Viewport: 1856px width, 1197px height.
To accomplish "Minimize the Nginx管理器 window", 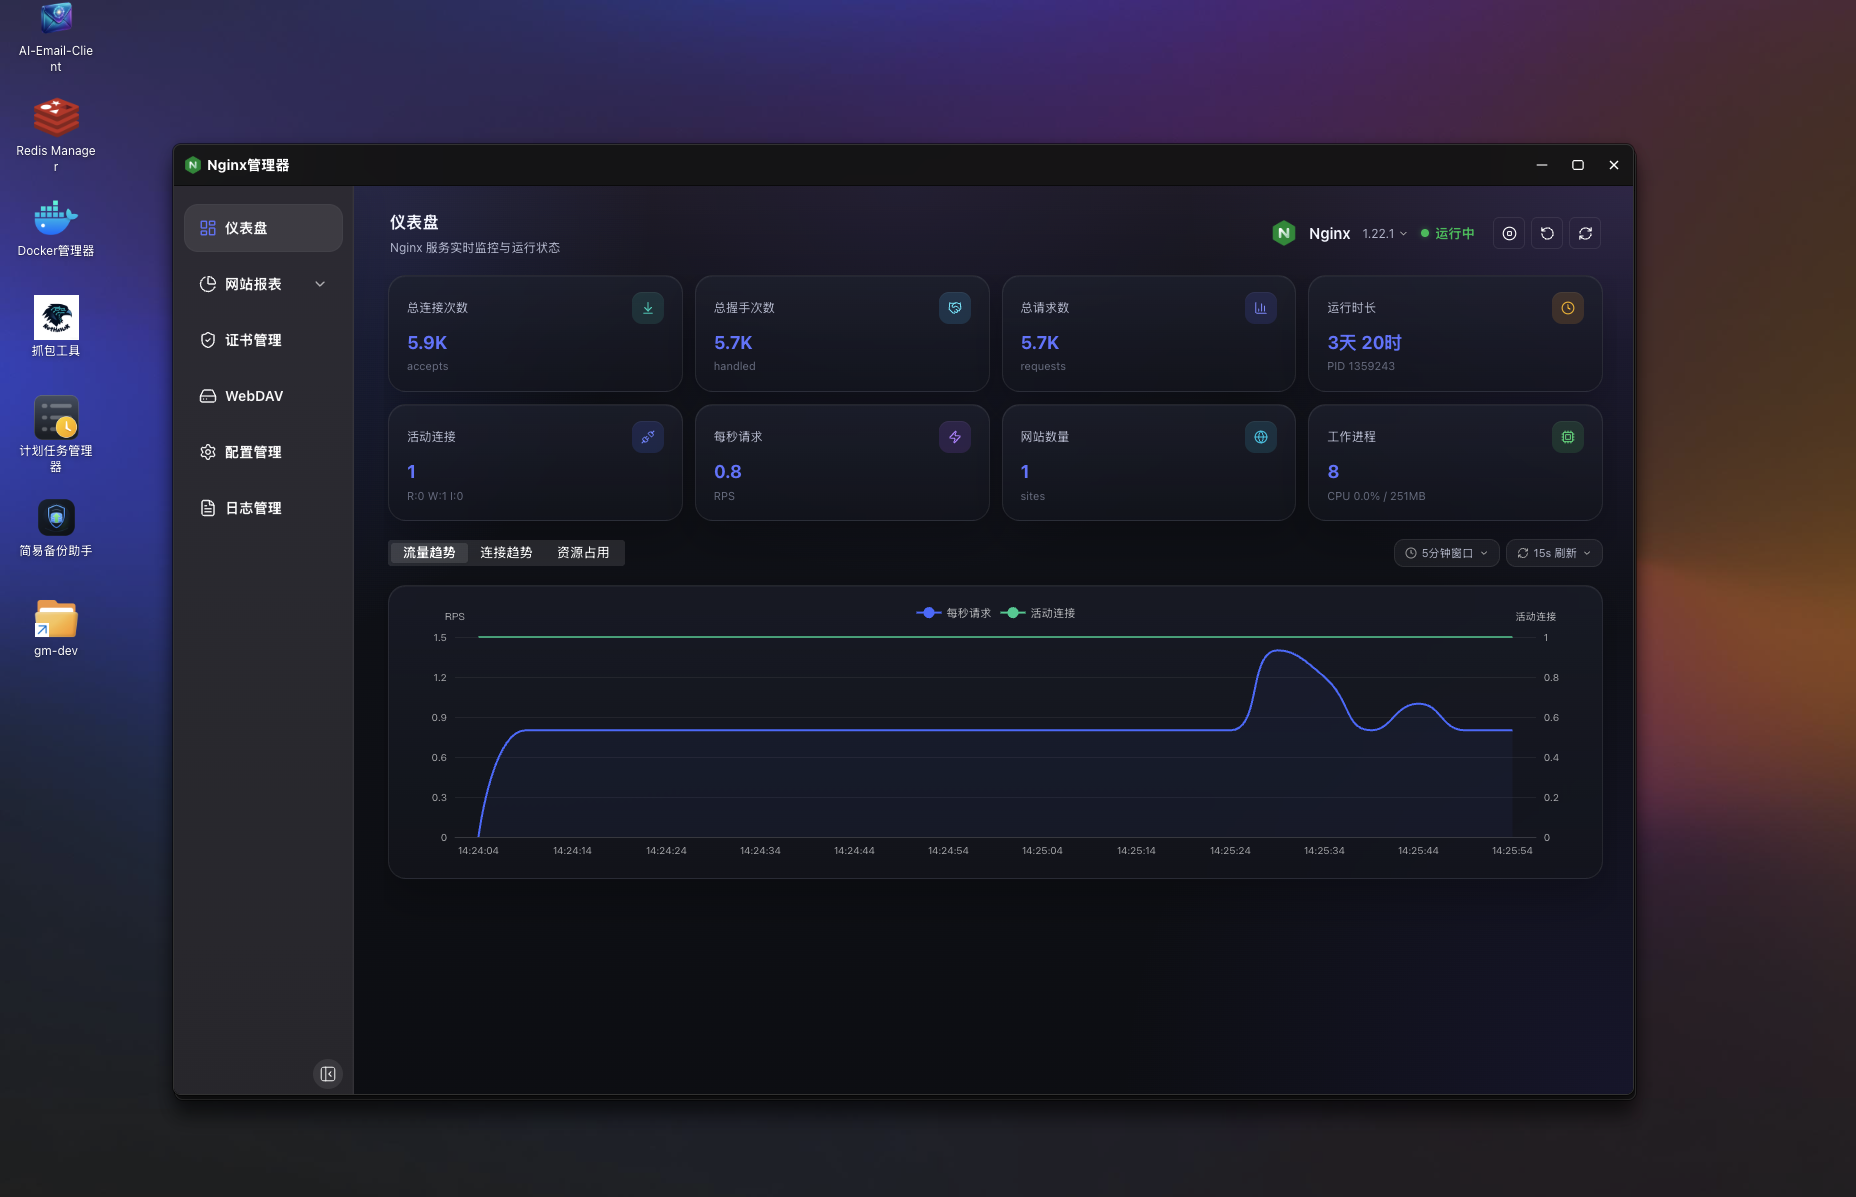I will pos(1542,165).
